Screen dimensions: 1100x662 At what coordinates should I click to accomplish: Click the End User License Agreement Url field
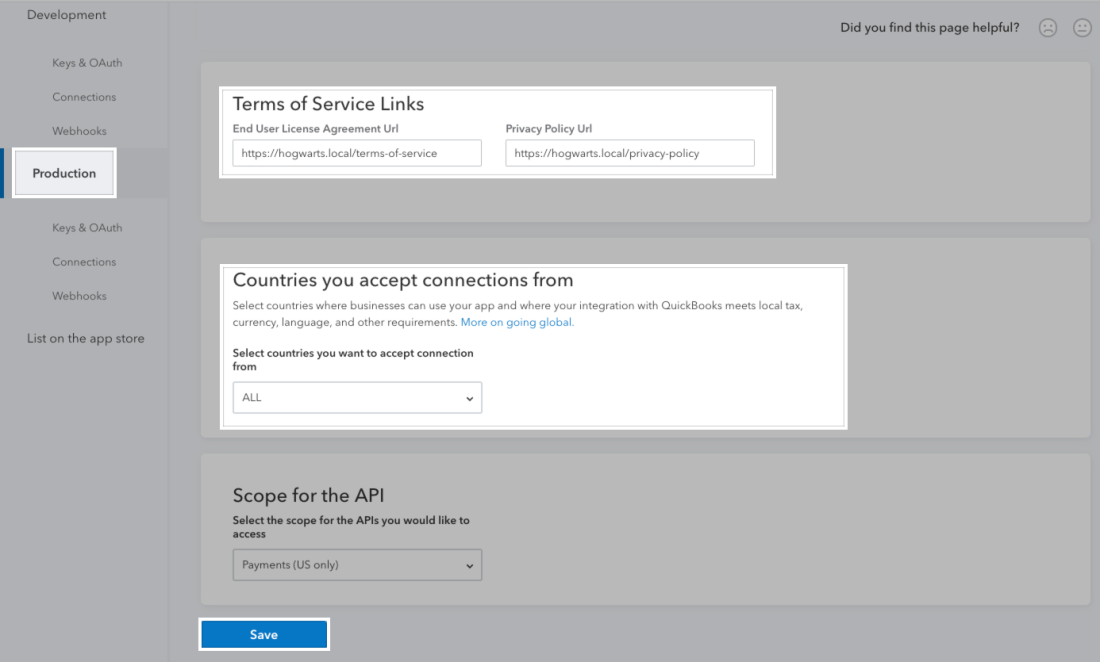(357, 152)
